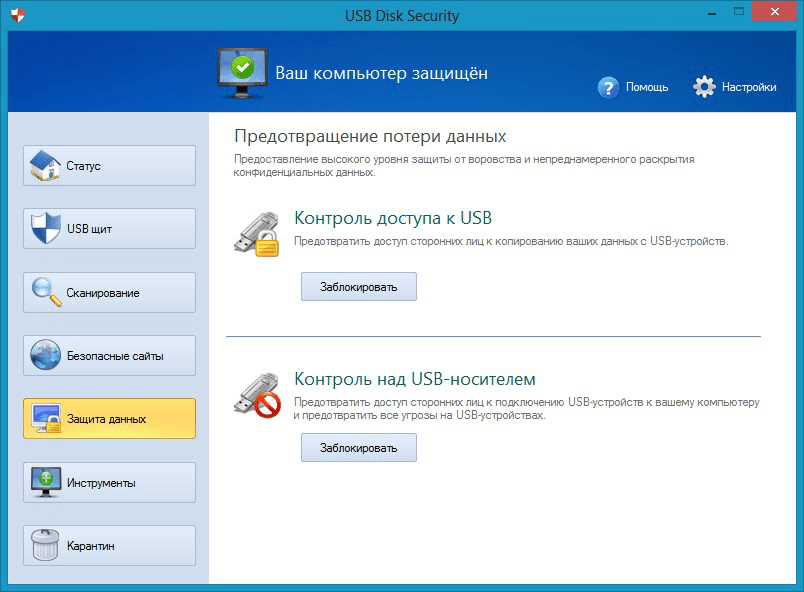Image resolution: width=804 pixels, height=592 pixels.
Task: Open the Настройки link
Action: coord(749,87)
